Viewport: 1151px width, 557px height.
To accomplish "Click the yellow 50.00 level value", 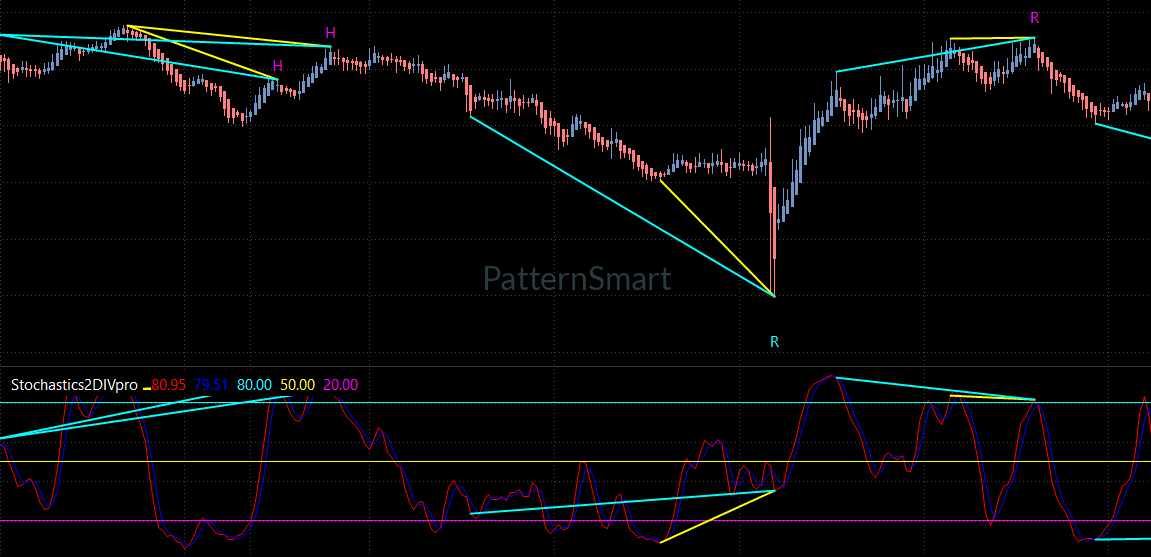I will [x=297, y=385].
